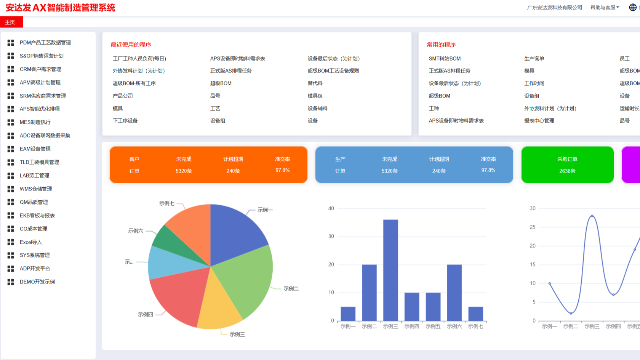The width and height of the screenshot is (640, 360).
Task: Click the first data point on line chart
Action: (x=549, y=283)
